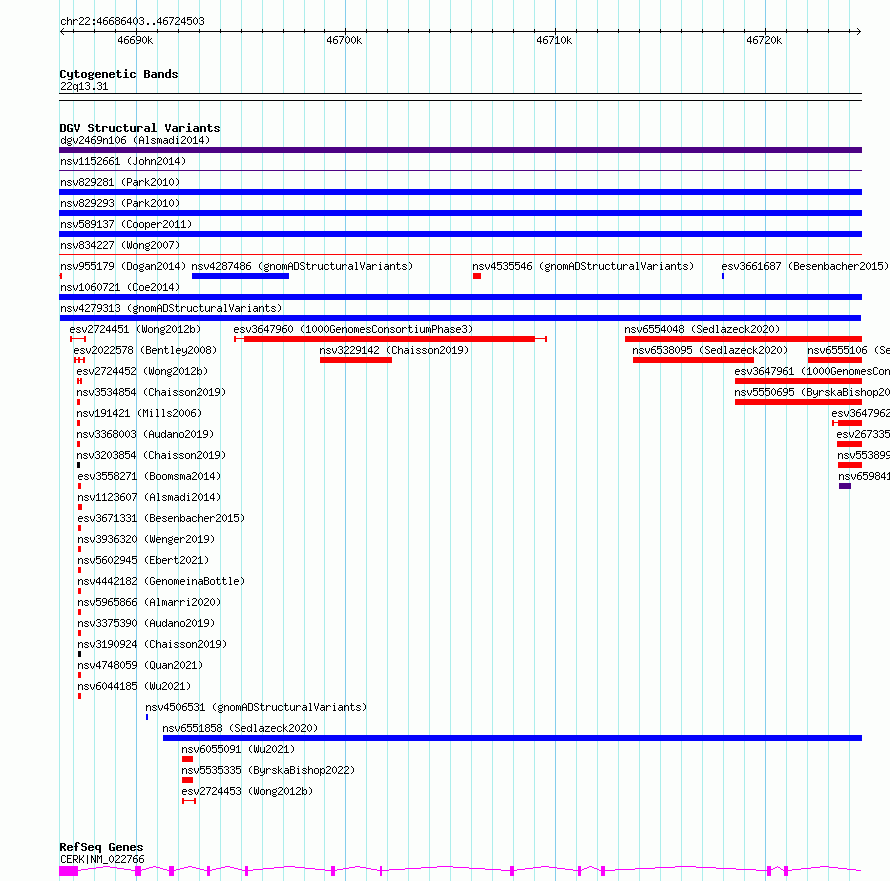
Task: Click esv3558271 (Boomsma2014) label
Action: pos(149,476)
